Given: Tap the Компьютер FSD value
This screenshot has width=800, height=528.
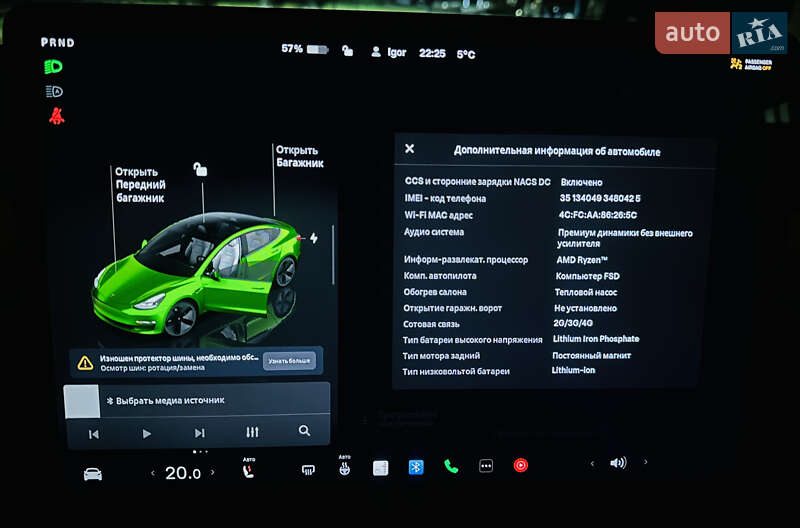Looking at the screenshot, I should 587,276.
